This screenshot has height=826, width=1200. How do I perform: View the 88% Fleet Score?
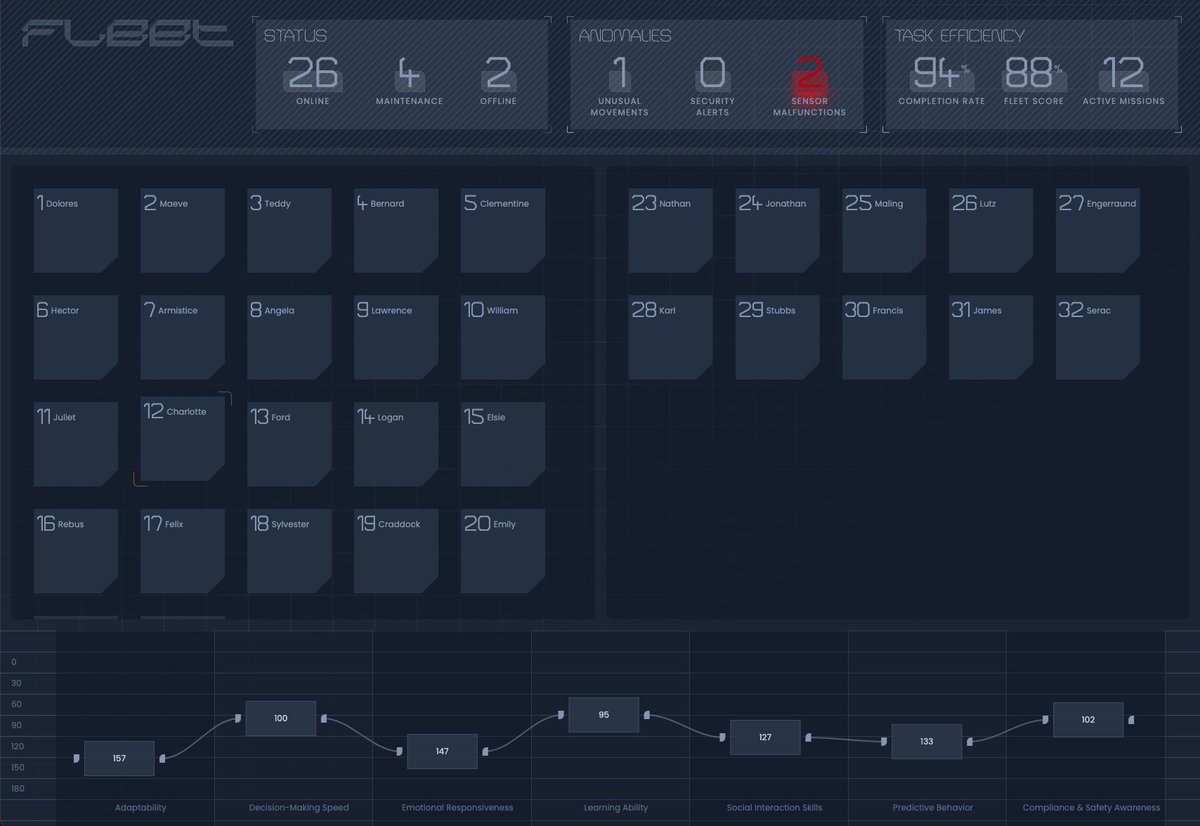[x=1033, y=80]
